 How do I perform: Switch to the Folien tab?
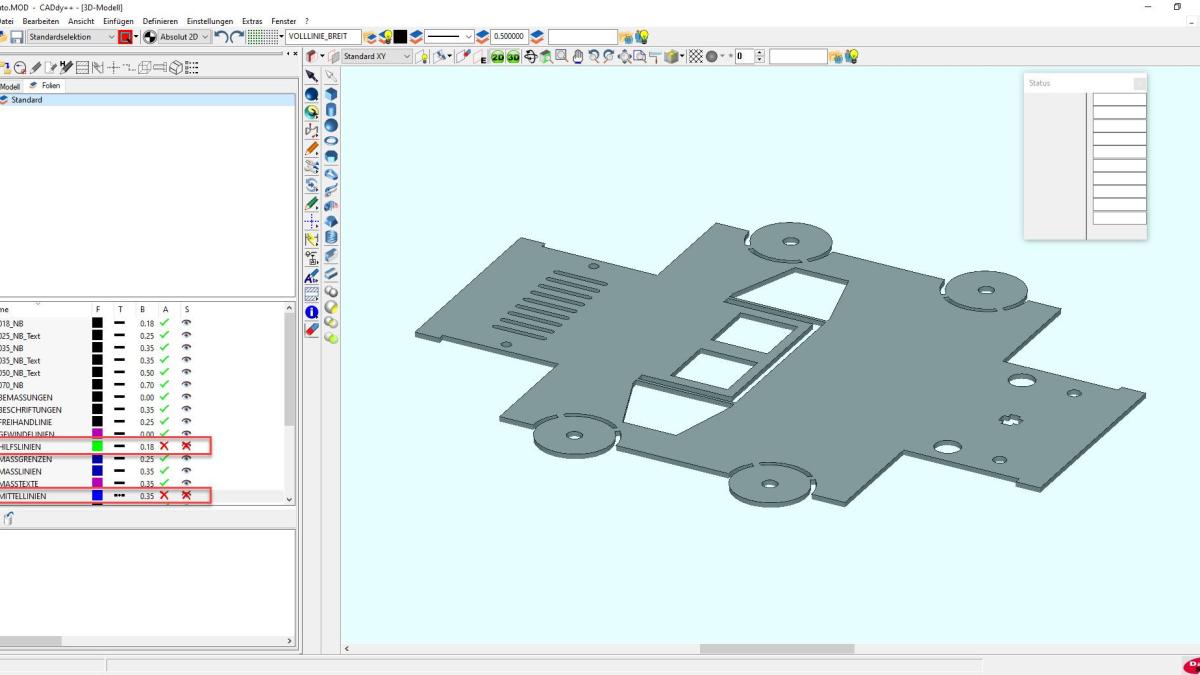pyautogui.click(x=45, y=86)
